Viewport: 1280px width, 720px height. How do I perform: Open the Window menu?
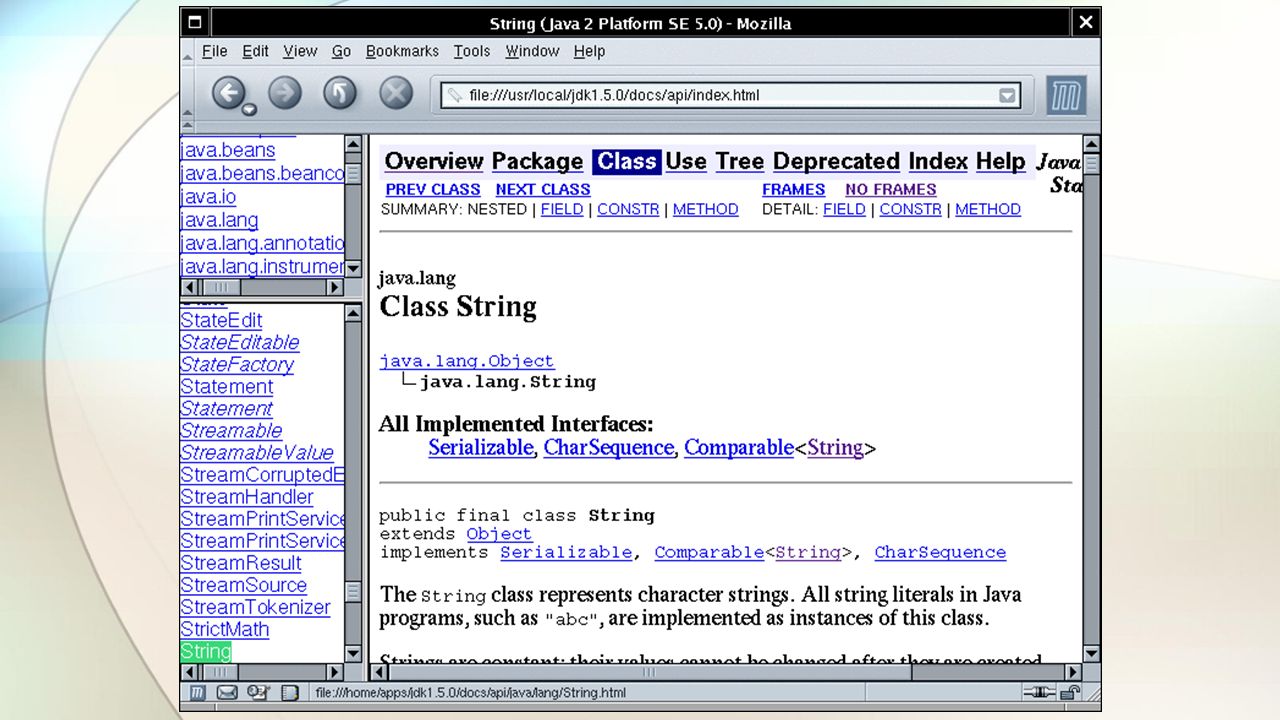click(x=532, y=51)
